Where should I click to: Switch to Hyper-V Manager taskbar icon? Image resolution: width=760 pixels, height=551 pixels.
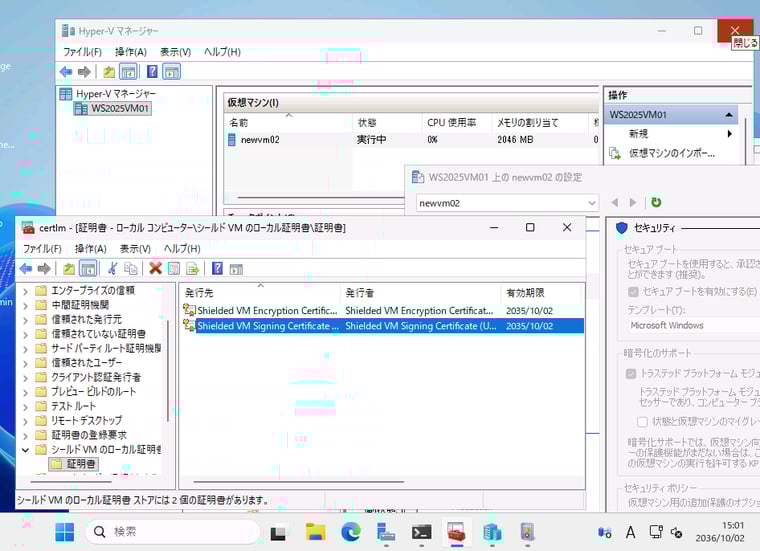pyautogui.click(x=492, y=532)
